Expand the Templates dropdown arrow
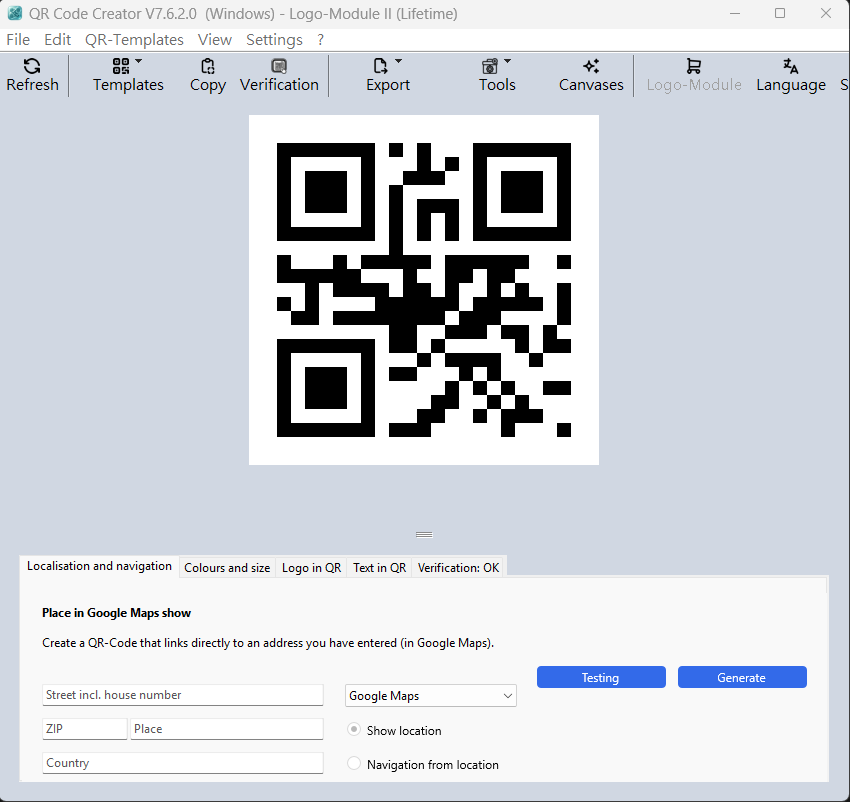Image resolution: width=850 pixels, height=802 pixels. pos(139,61)
